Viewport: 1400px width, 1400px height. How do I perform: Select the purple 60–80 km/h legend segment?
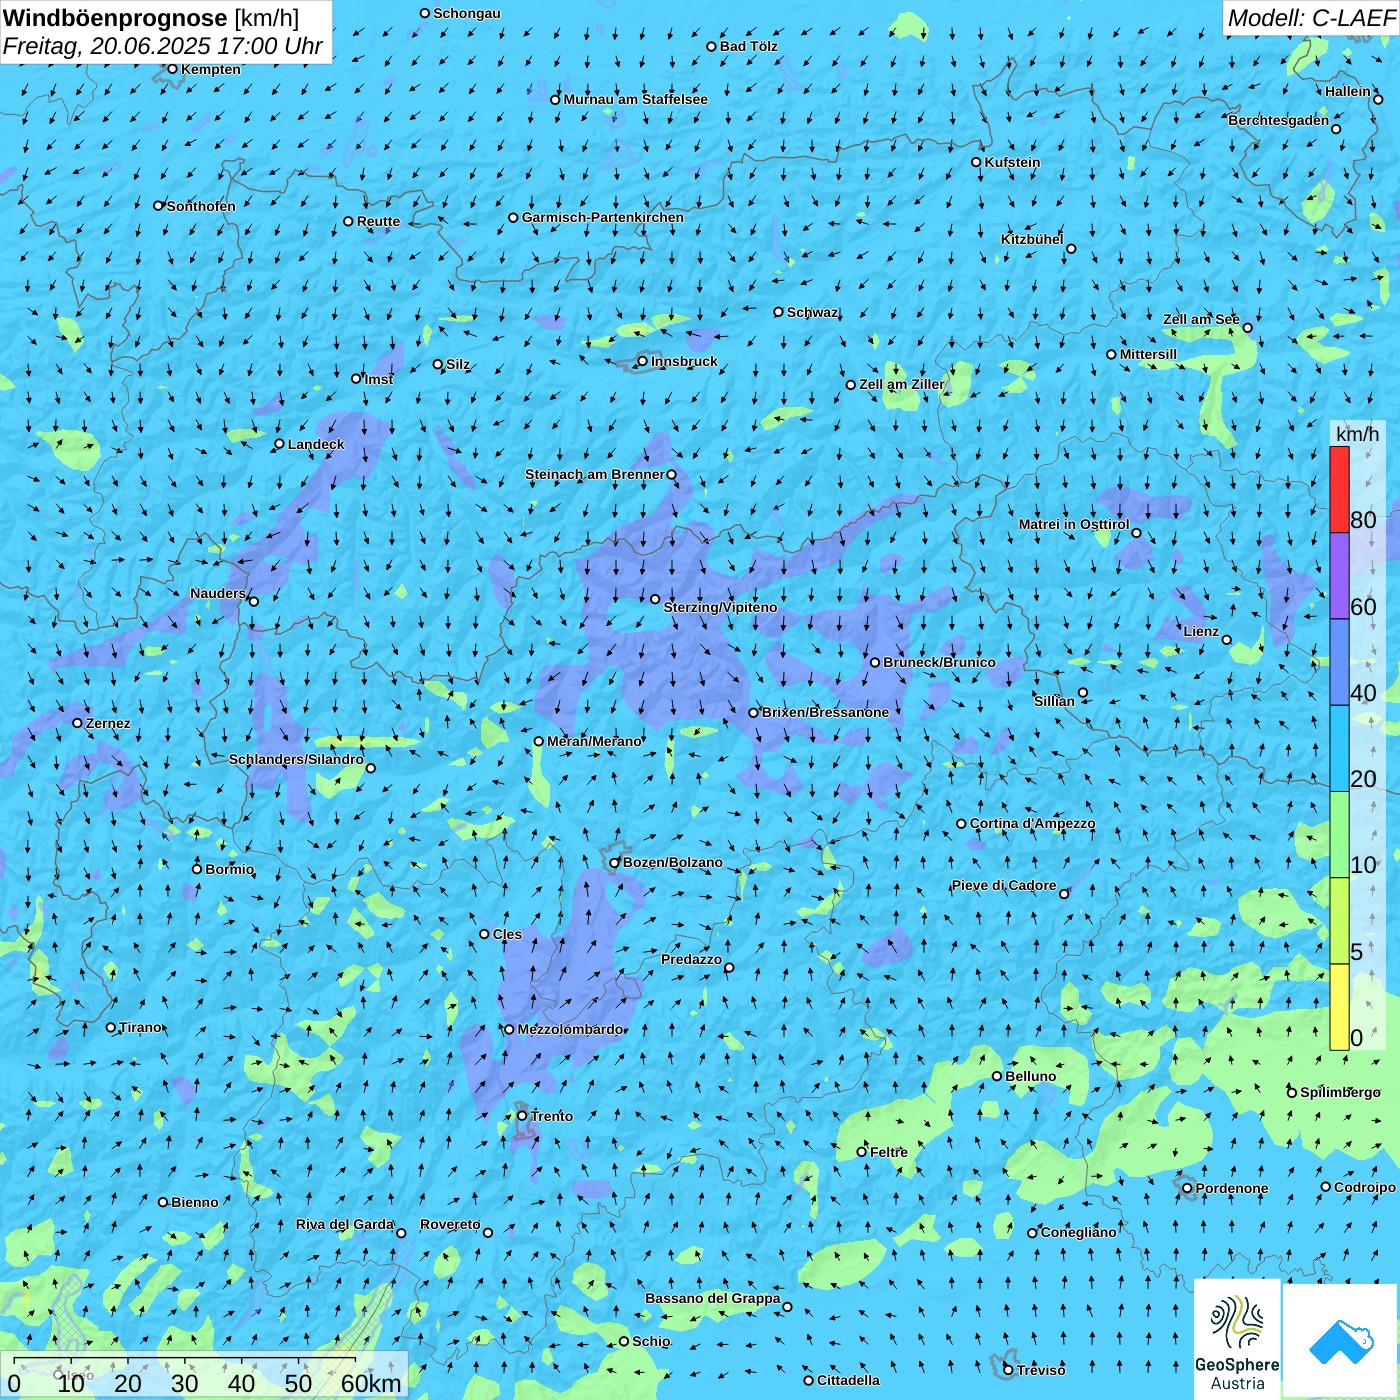(x=1339, y=576)
